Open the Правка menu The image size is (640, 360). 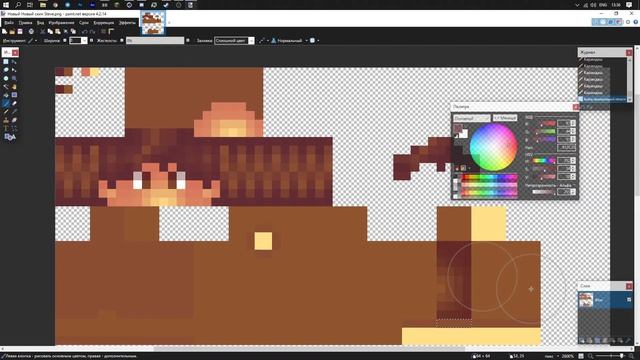(25, 23)
